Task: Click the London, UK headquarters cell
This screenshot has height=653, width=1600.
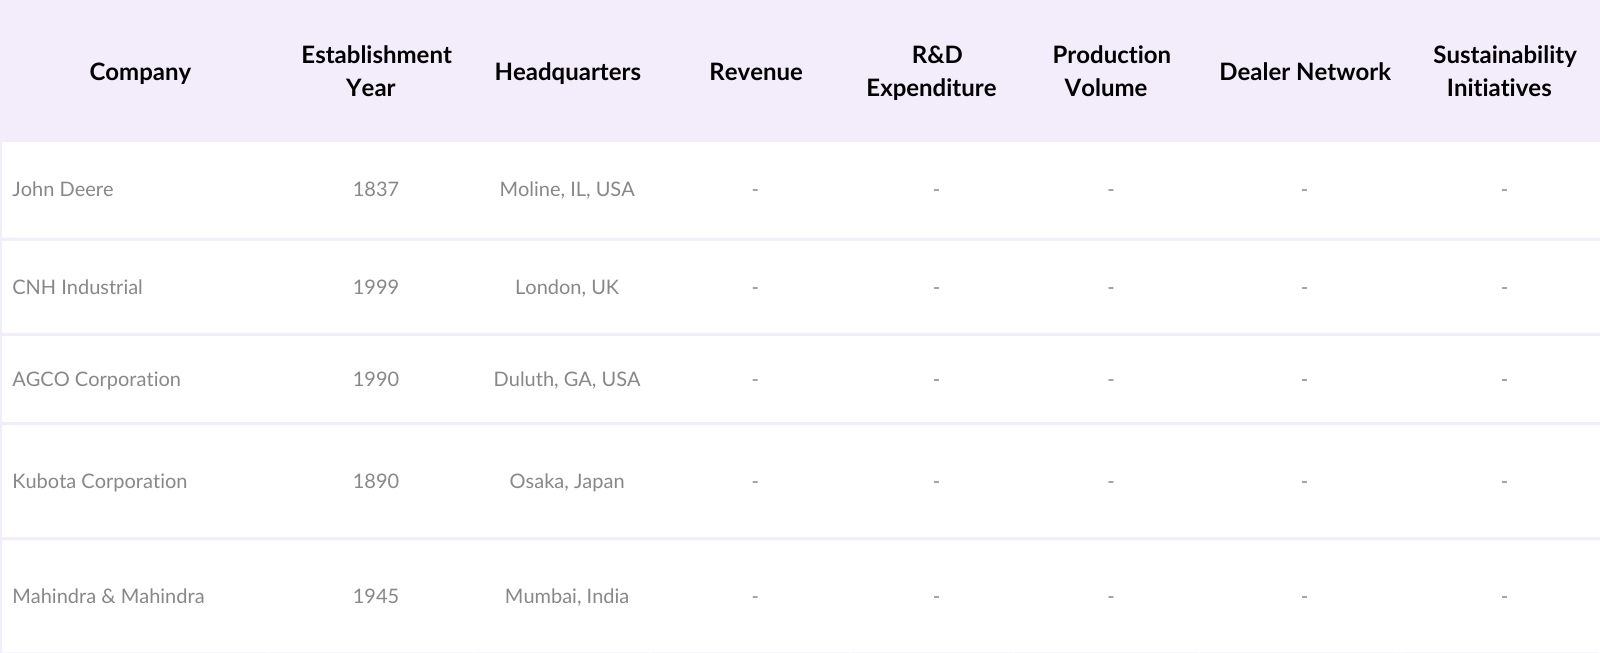Action: (x=567, y=287)
